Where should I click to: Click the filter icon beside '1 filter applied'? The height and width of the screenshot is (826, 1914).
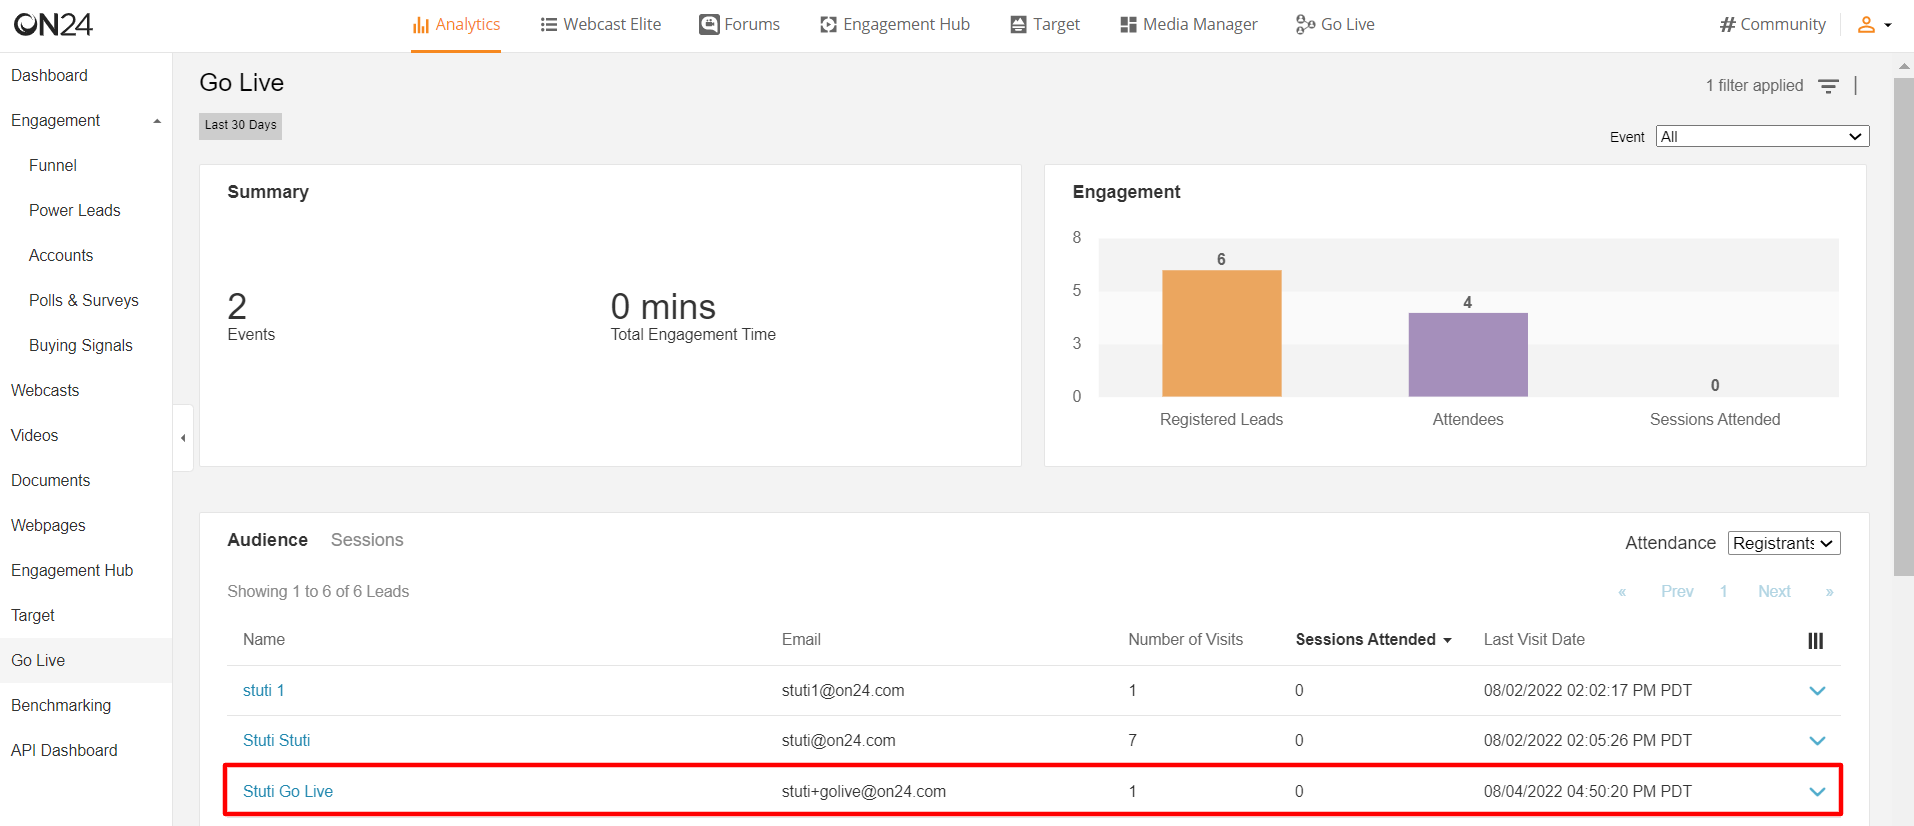coord(1828,86)
